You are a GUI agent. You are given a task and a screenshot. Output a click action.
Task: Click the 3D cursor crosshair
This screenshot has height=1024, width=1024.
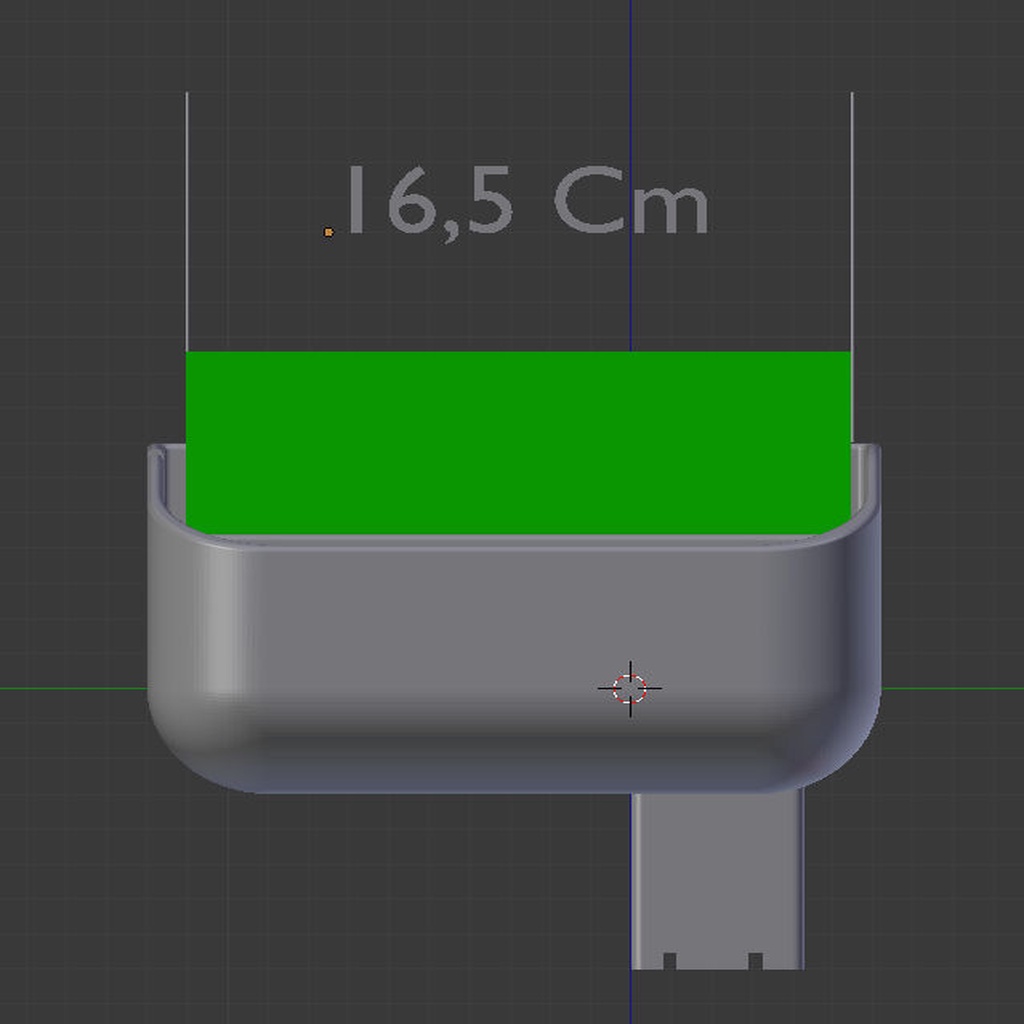pyautogui.click(x=630, y=688)
